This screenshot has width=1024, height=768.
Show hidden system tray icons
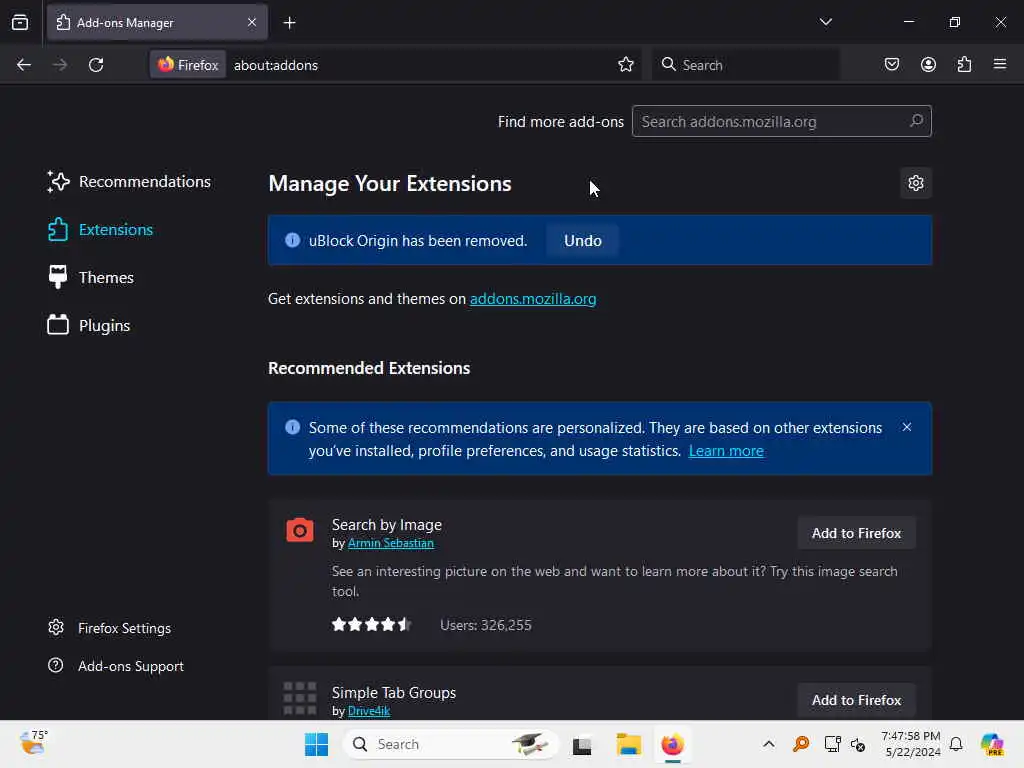pos(769,744)
